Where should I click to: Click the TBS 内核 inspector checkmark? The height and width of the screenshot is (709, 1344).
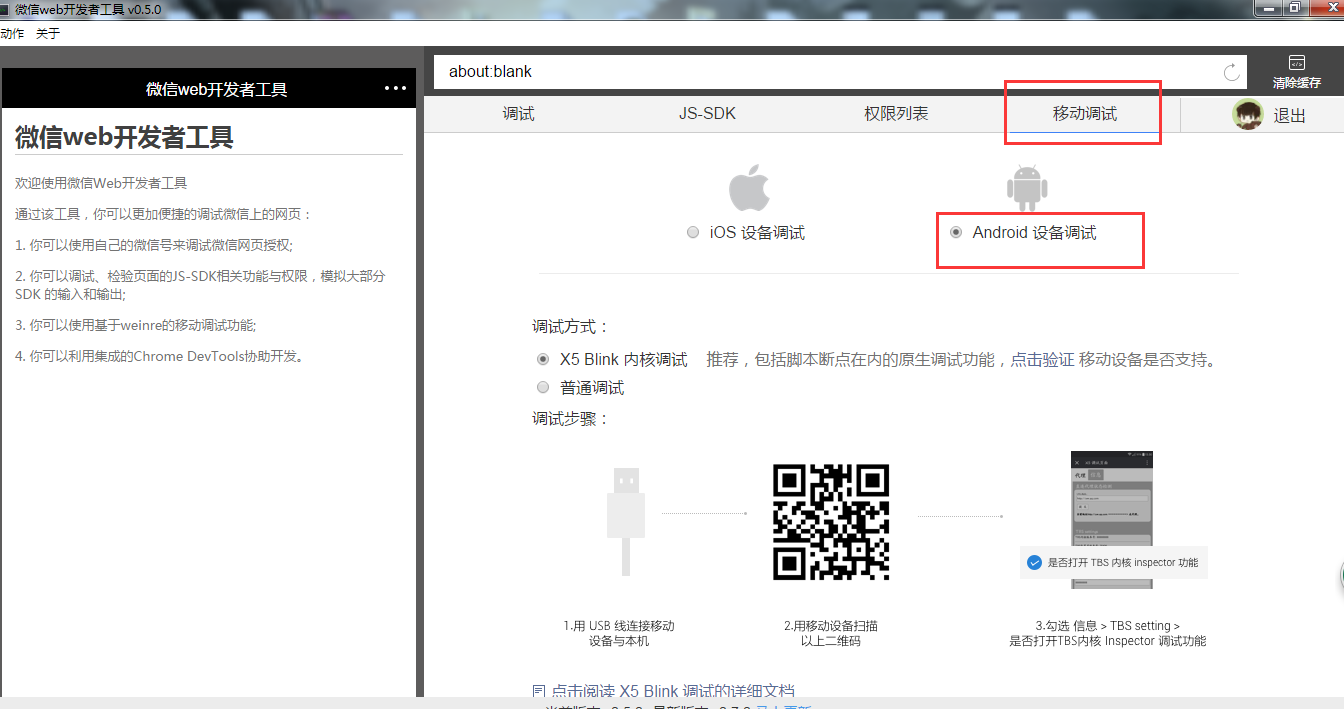click(x=1035, y=563)
